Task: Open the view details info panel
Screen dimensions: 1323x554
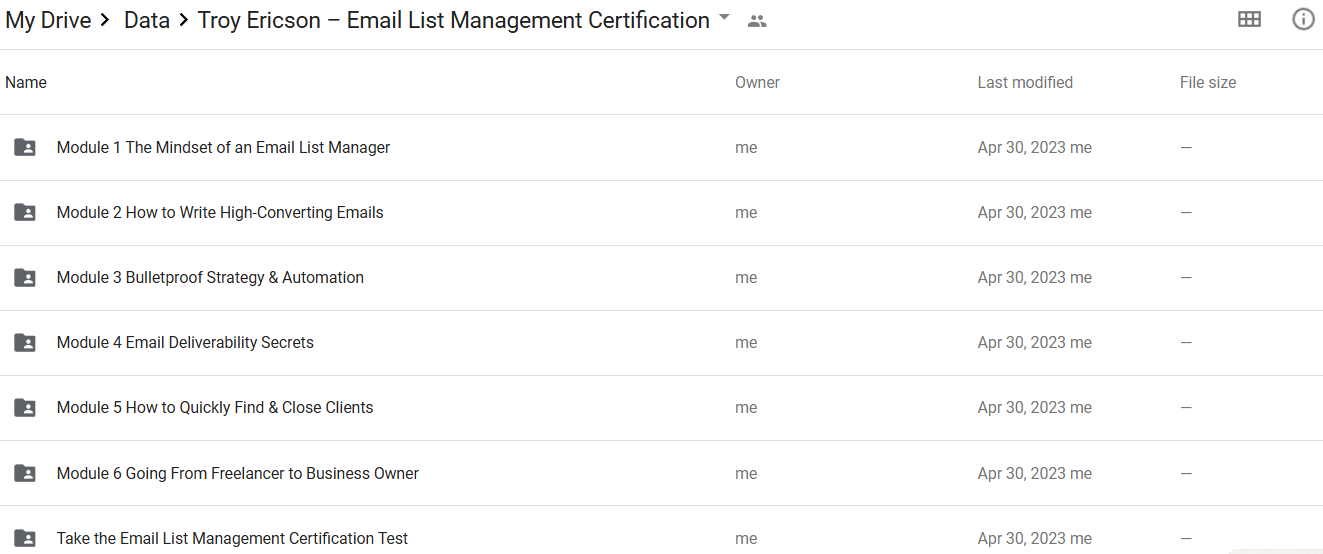Action: 1303,19
